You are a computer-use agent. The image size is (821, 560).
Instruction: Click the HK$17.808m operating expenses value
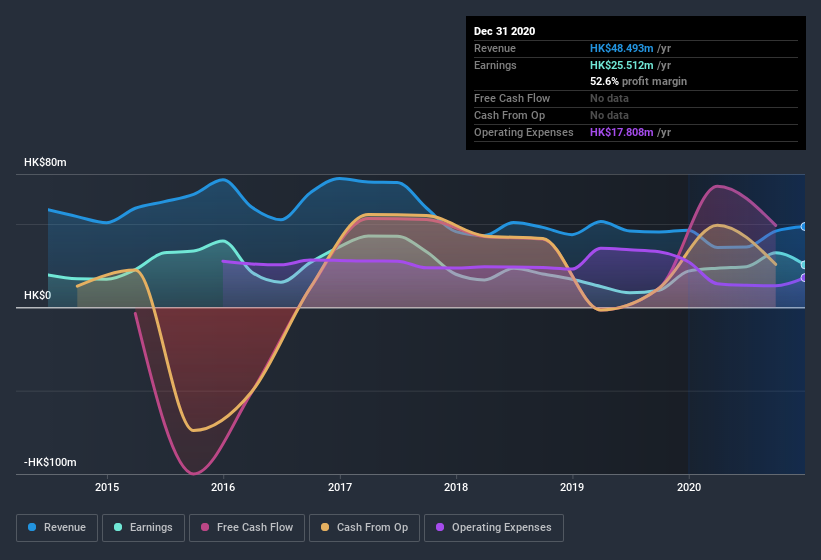click(622, 132)
